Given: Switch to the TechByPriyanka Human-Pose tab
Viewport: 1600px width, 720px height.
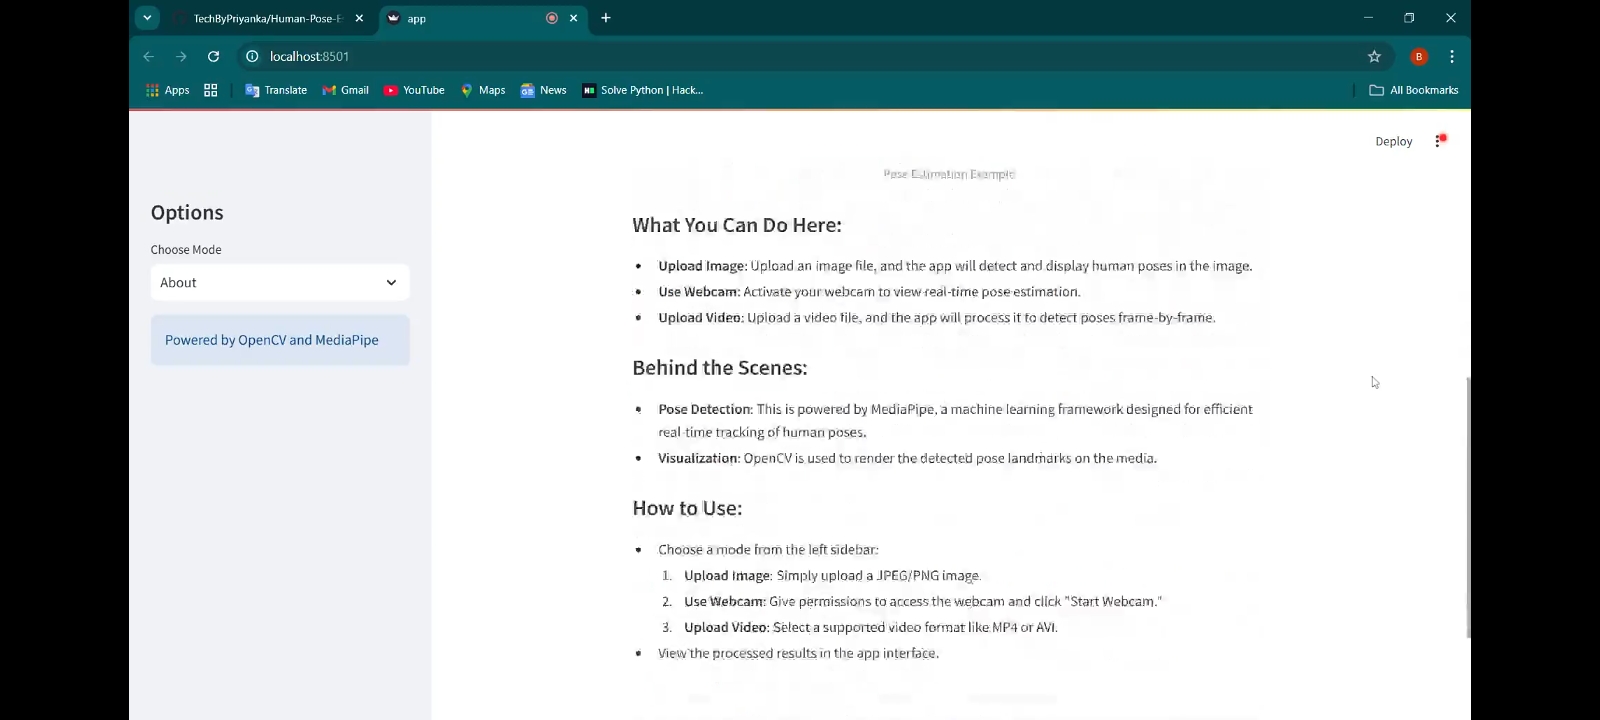Looking at the screenshot, I should coord(266,18).
